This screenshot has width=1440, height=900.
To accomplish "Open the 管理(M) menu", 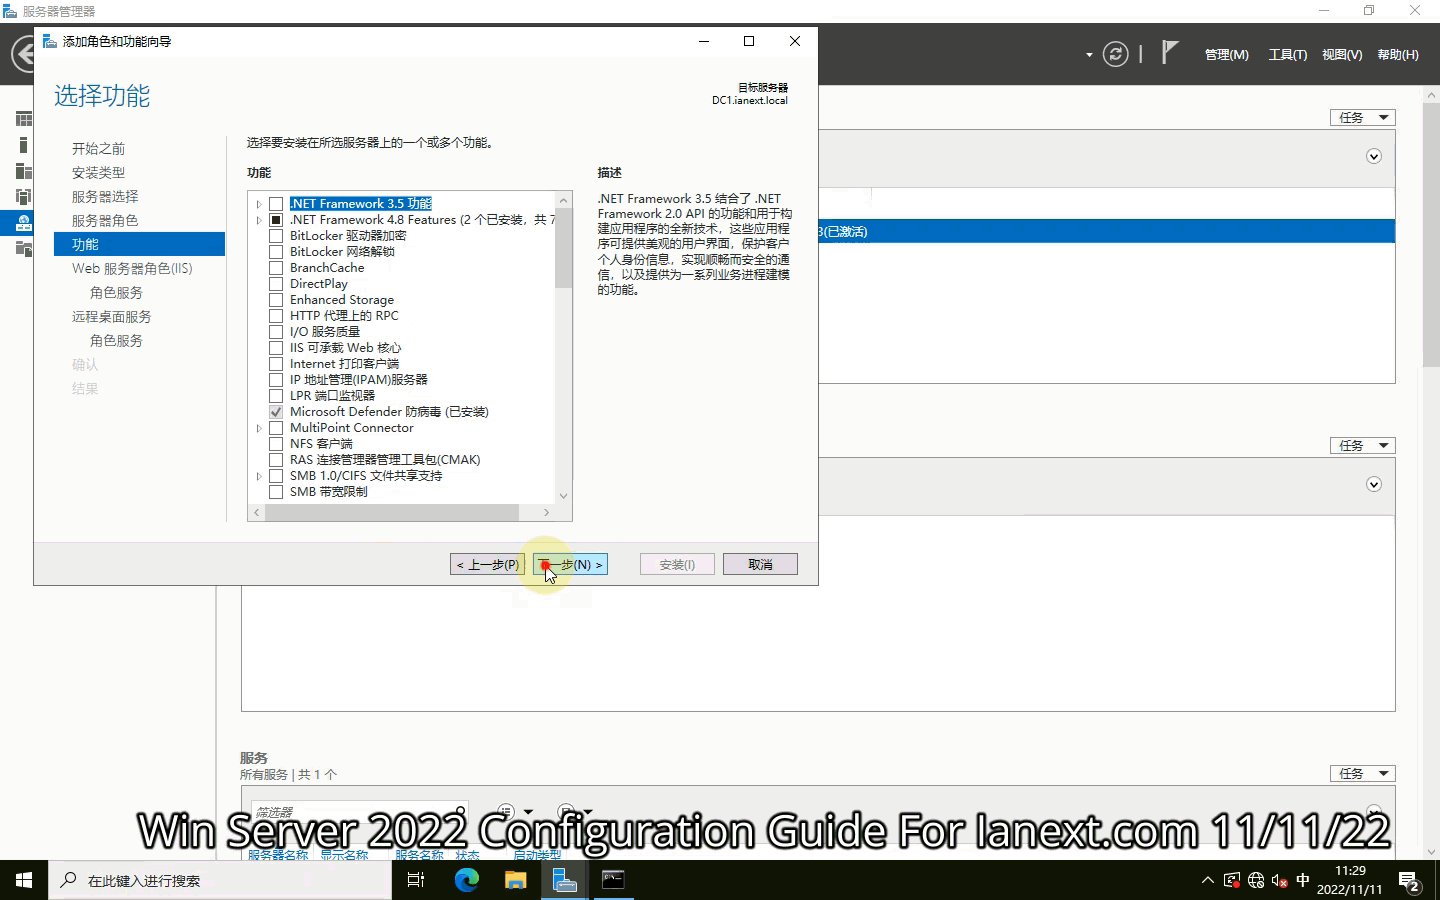I will coord(1226,55).
